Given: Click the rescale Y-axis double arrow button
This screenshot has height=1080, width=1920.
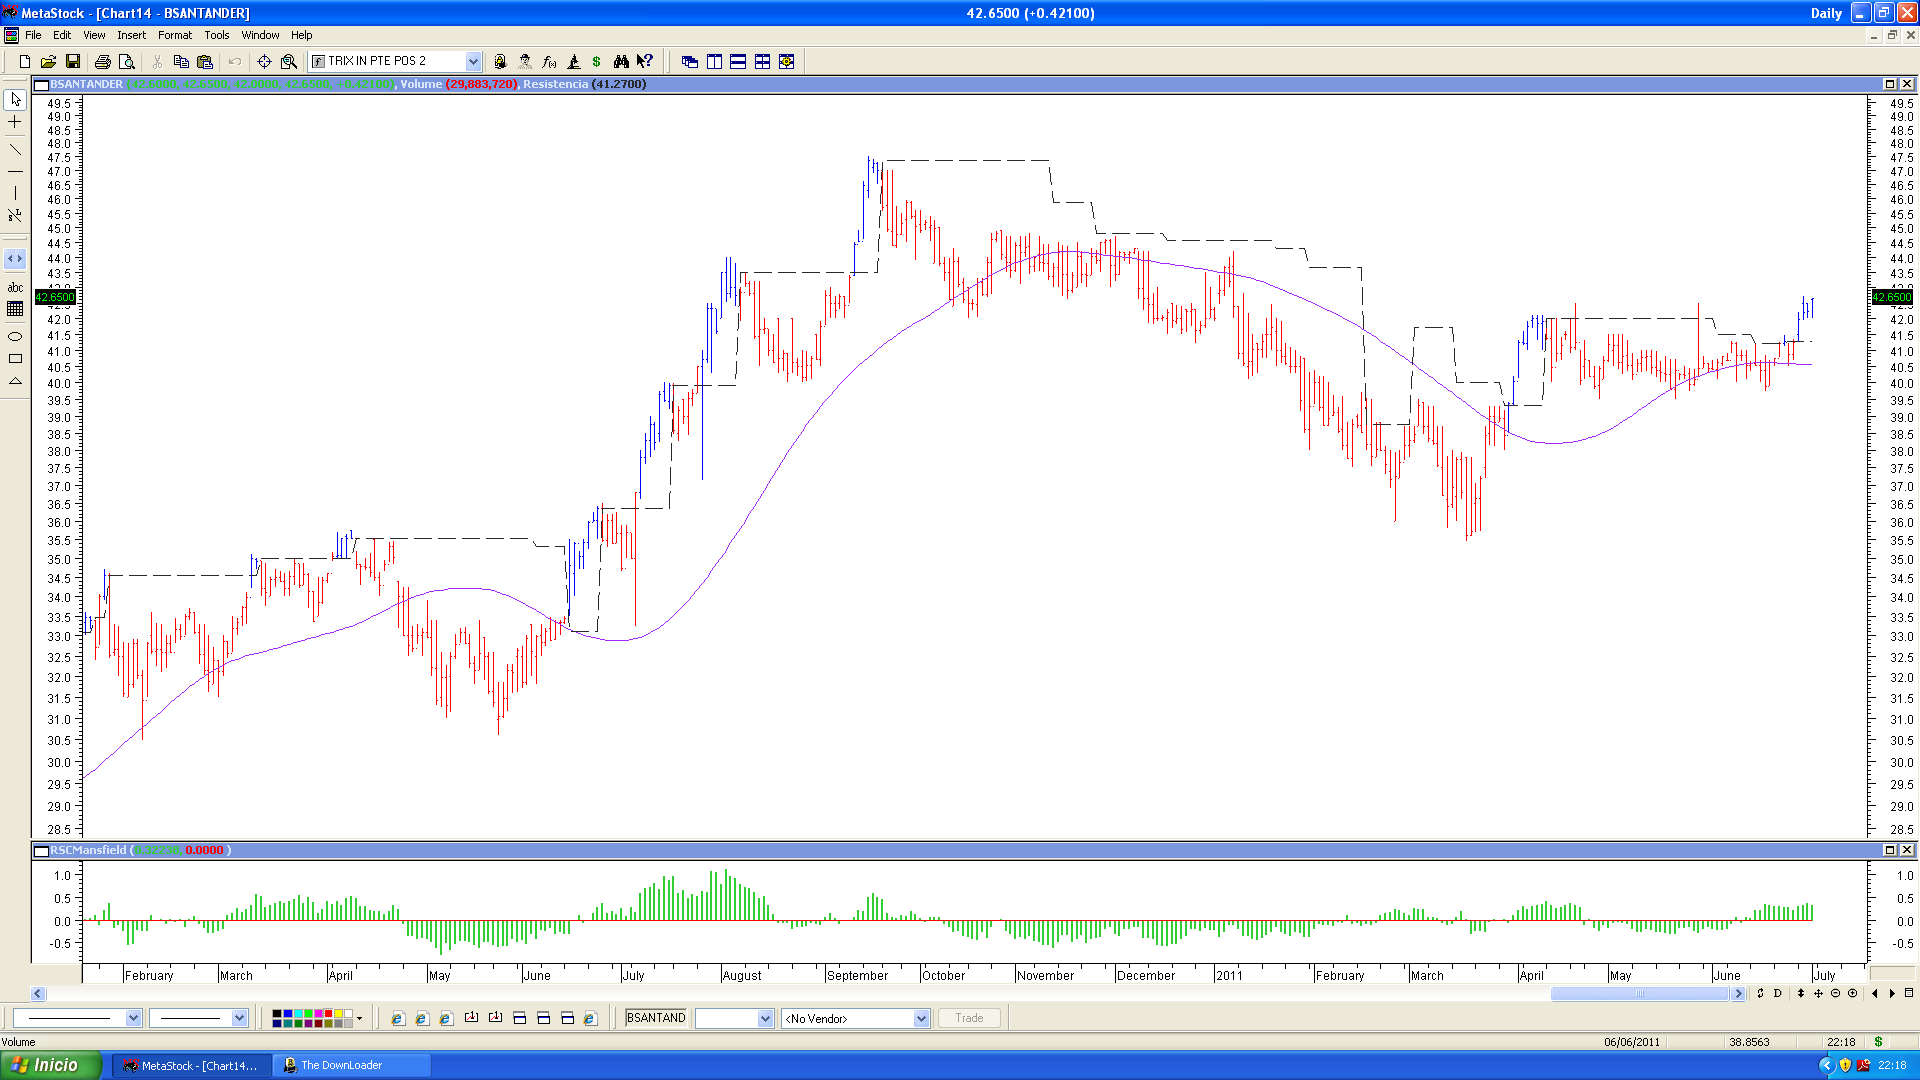Looking at the screenshot, I should (1800, 993).
